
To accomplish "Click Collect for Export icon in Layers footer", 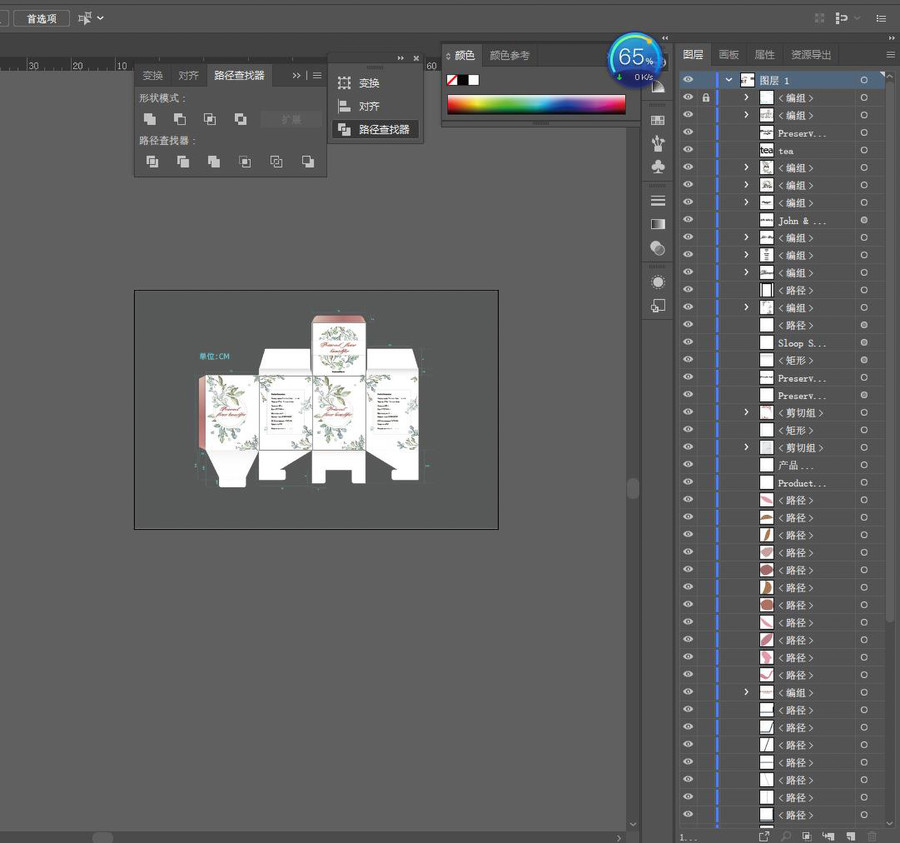I will pyautogui.click(x=763, y=837).
